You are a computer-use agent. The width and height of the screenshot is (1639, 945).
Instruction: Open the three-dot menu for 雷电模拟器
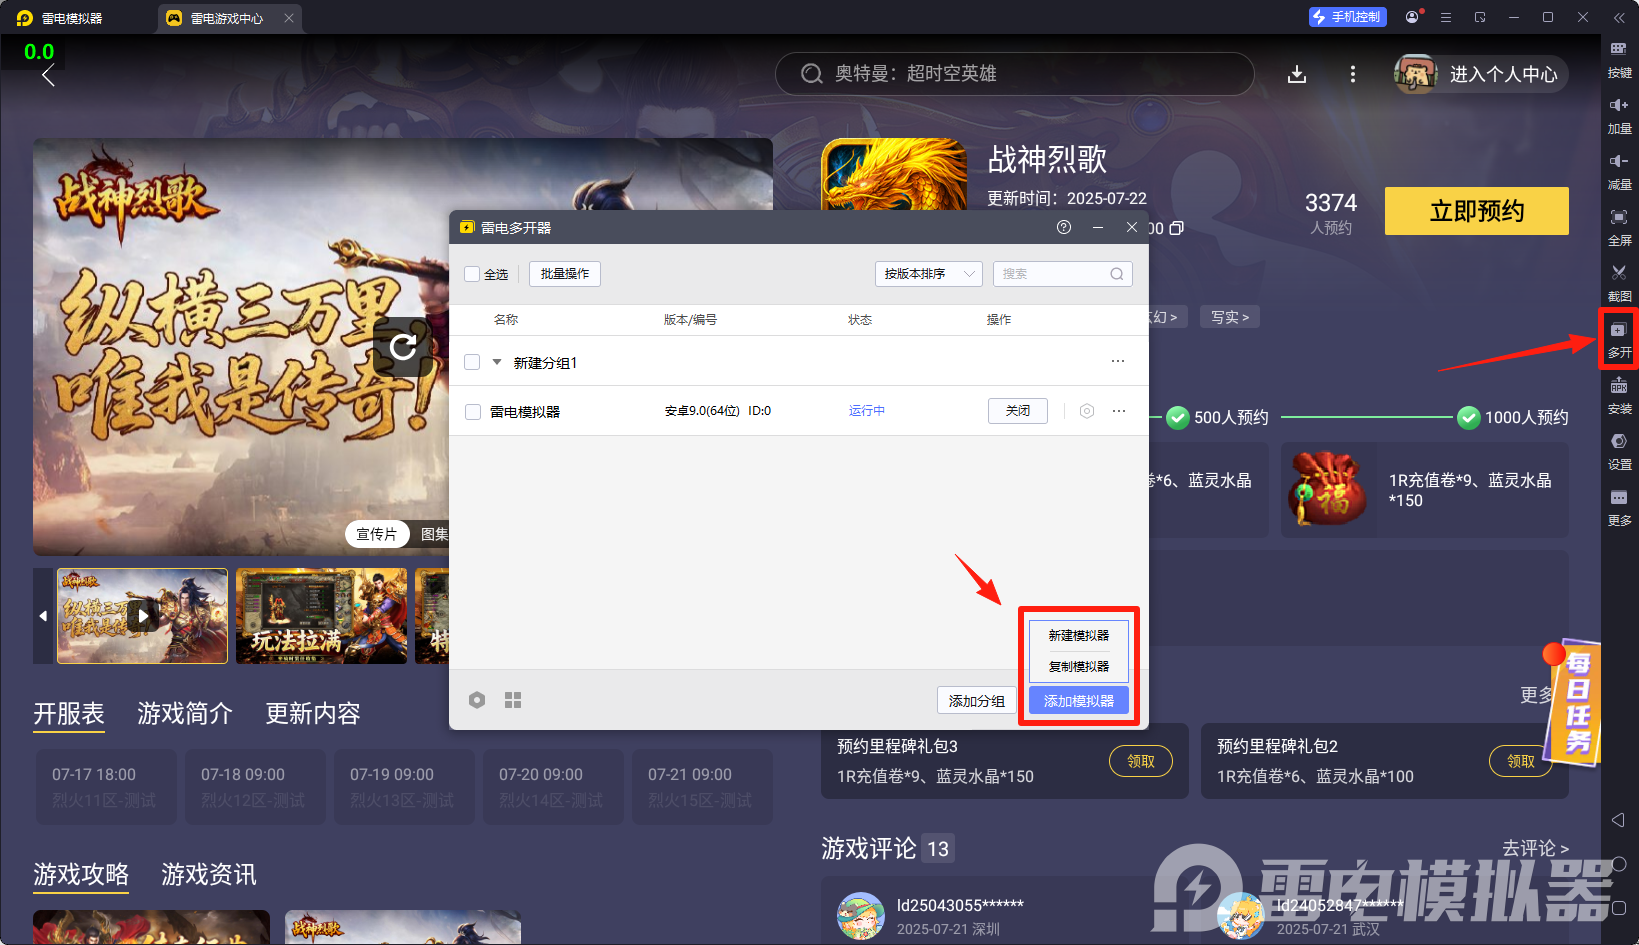click(1118, 410)
